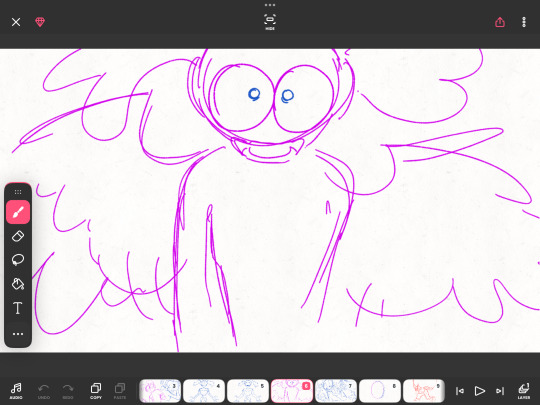Select frame 8 thumbnail
Image resolution: width=540 pixels, height=405 pixels.
click(380, 391)
